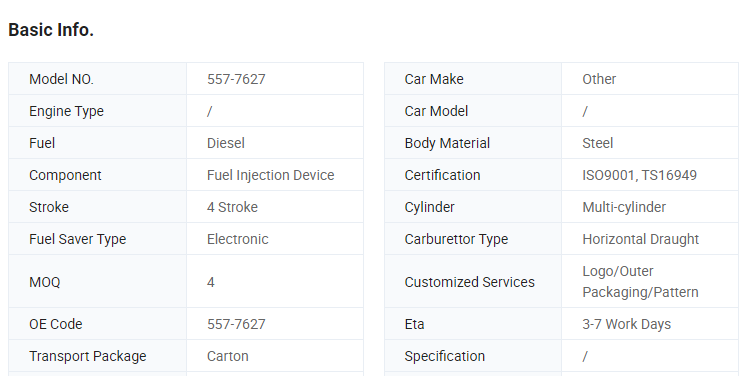Click the Car Make value Other

599,79
